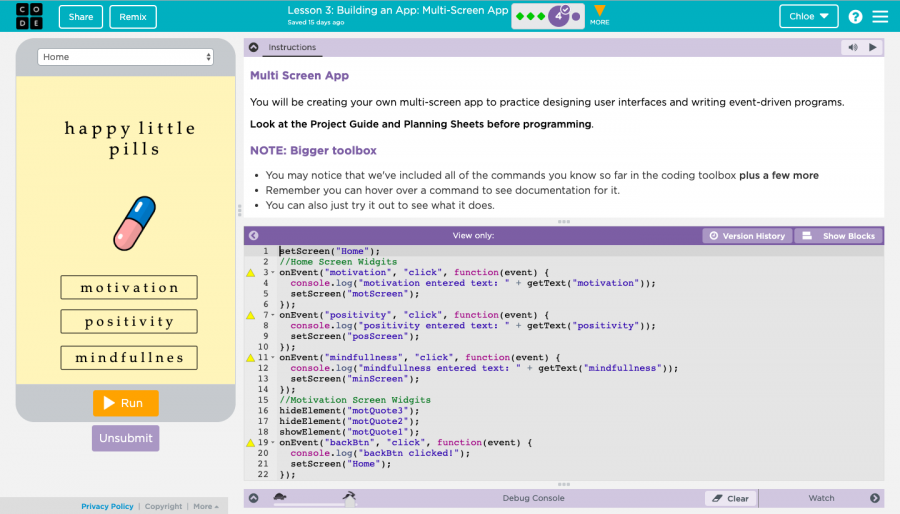
Task: Open the Copyright link
Action: (x=163, y=506)
